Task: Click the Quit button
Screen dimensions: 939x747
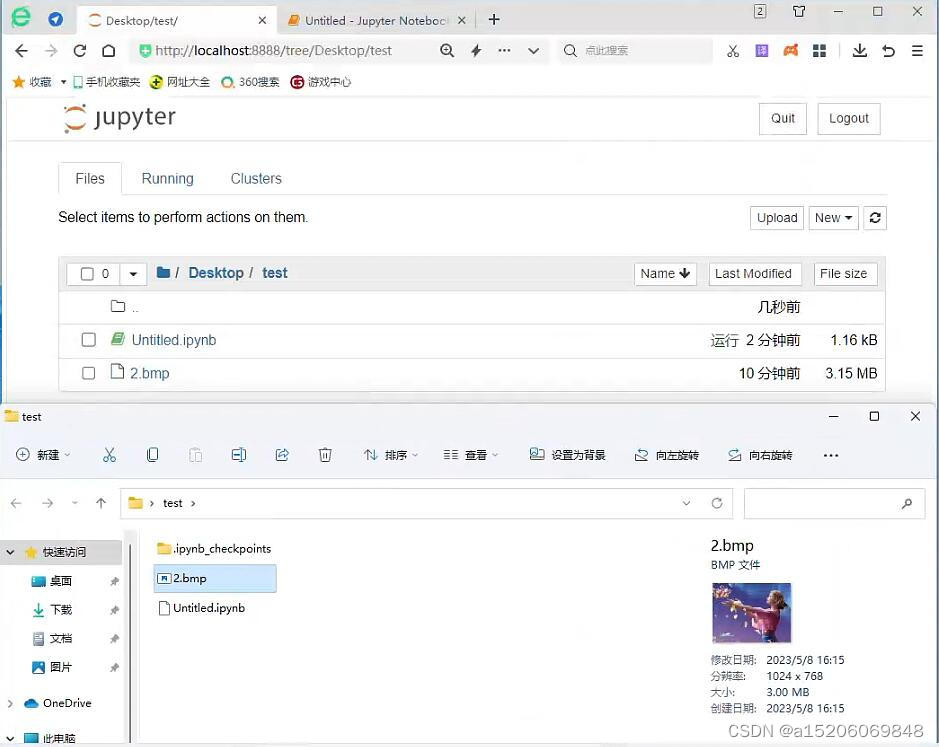Action: [783, 119]
